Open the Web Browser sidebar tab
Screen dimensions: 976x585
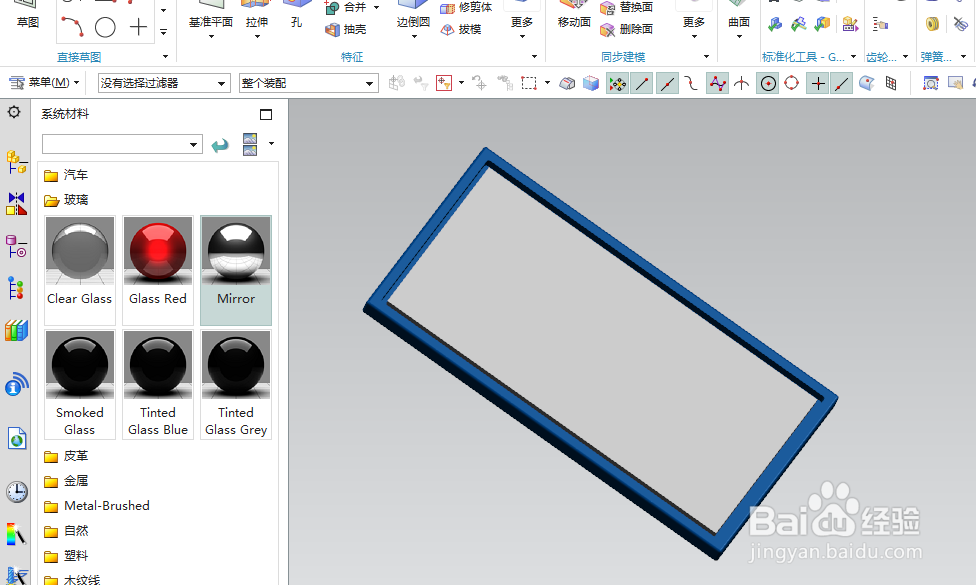17,439
